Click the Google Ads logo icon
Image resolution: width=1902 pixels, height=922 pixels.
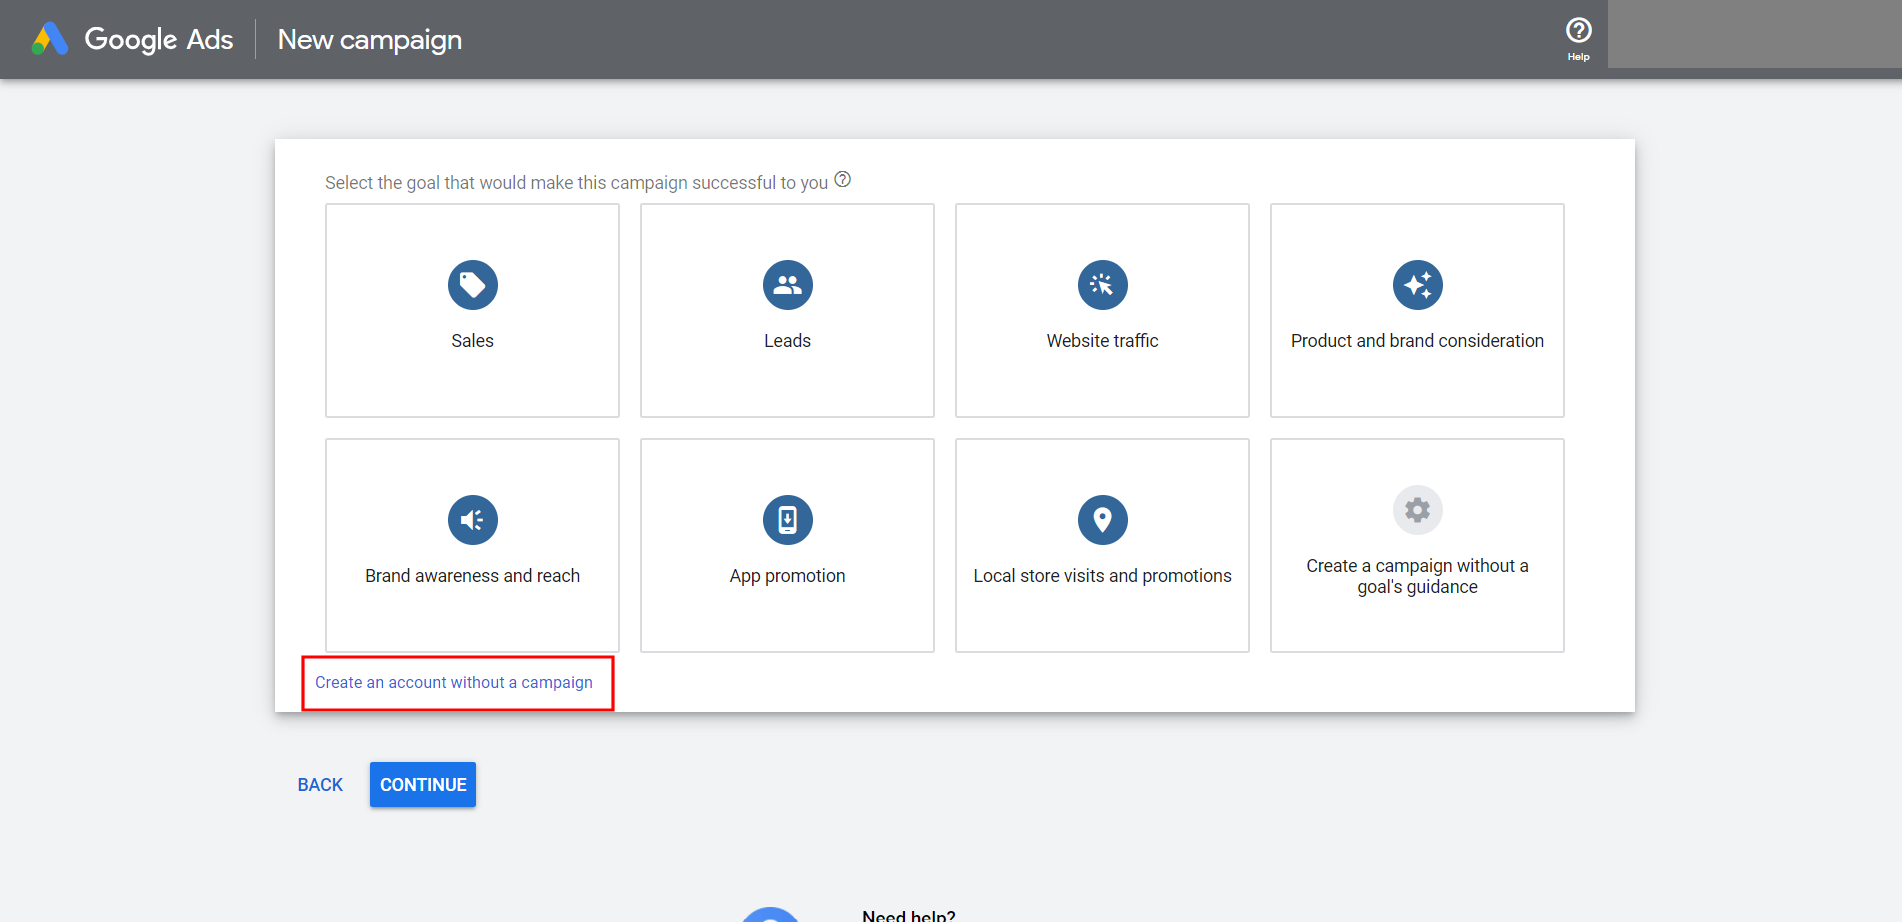(x=50, y=39)
